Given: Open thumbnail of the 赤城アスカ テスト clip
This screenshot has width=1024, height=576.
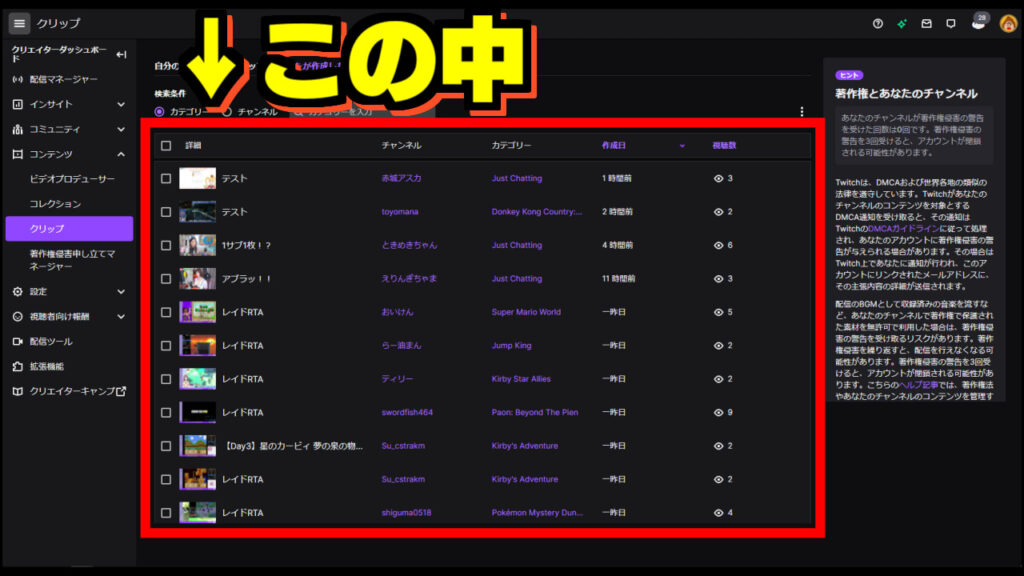Looking at the screenshot, I should click(x=197, y=178).
